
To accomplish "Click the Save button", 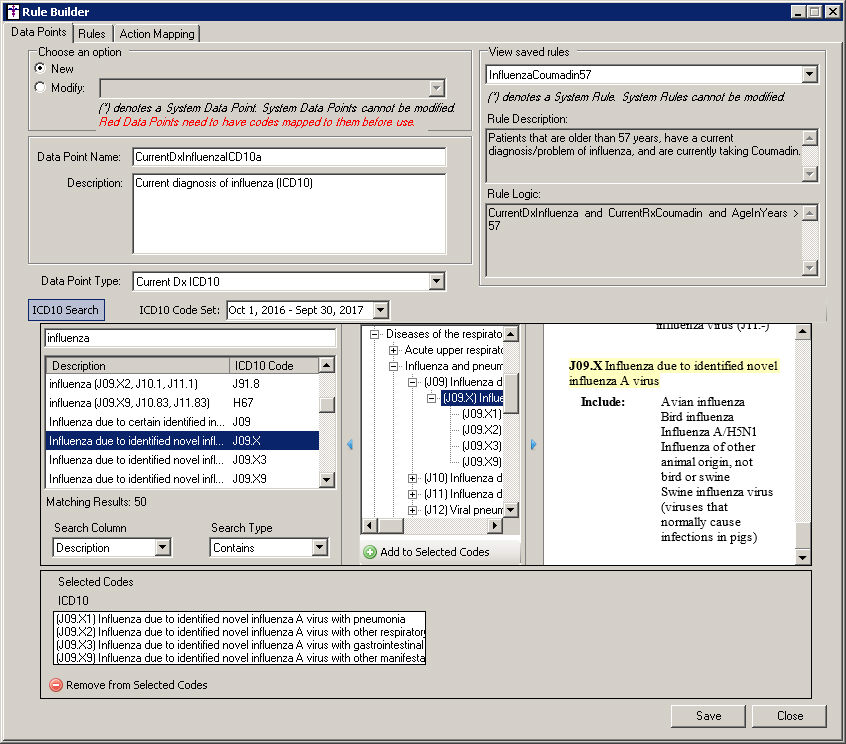I will pos(708,716).
